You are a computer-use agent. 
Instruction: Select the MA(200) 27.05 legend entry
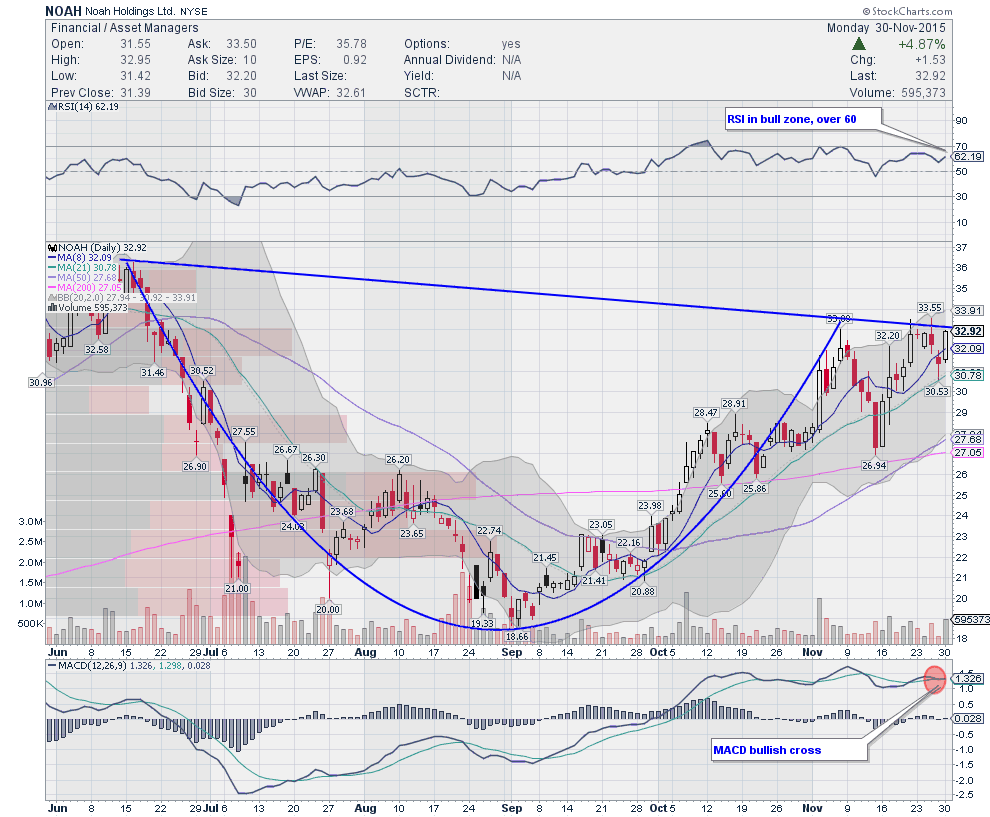click(85, 288)
